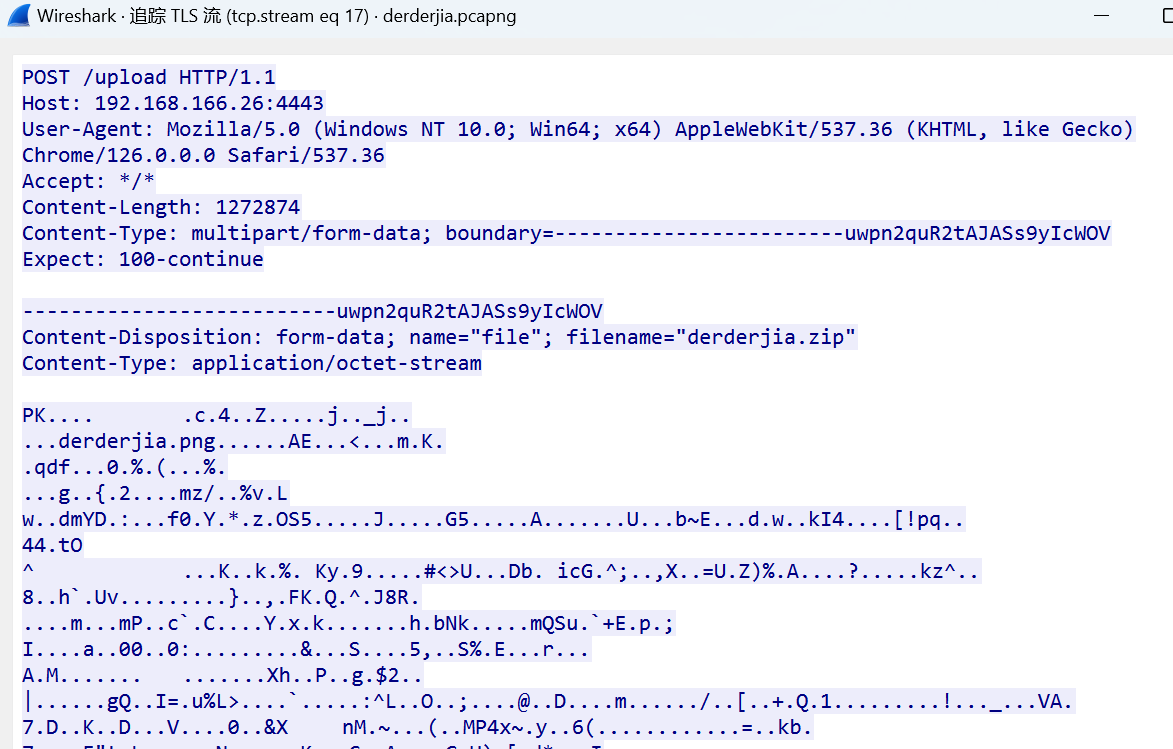Viewport: 1173px width, 749px height.
Task: Click the standalone boundary line '--uwpn2quR2tAJASs9yIcWOV'
Action: coord(313,311)
